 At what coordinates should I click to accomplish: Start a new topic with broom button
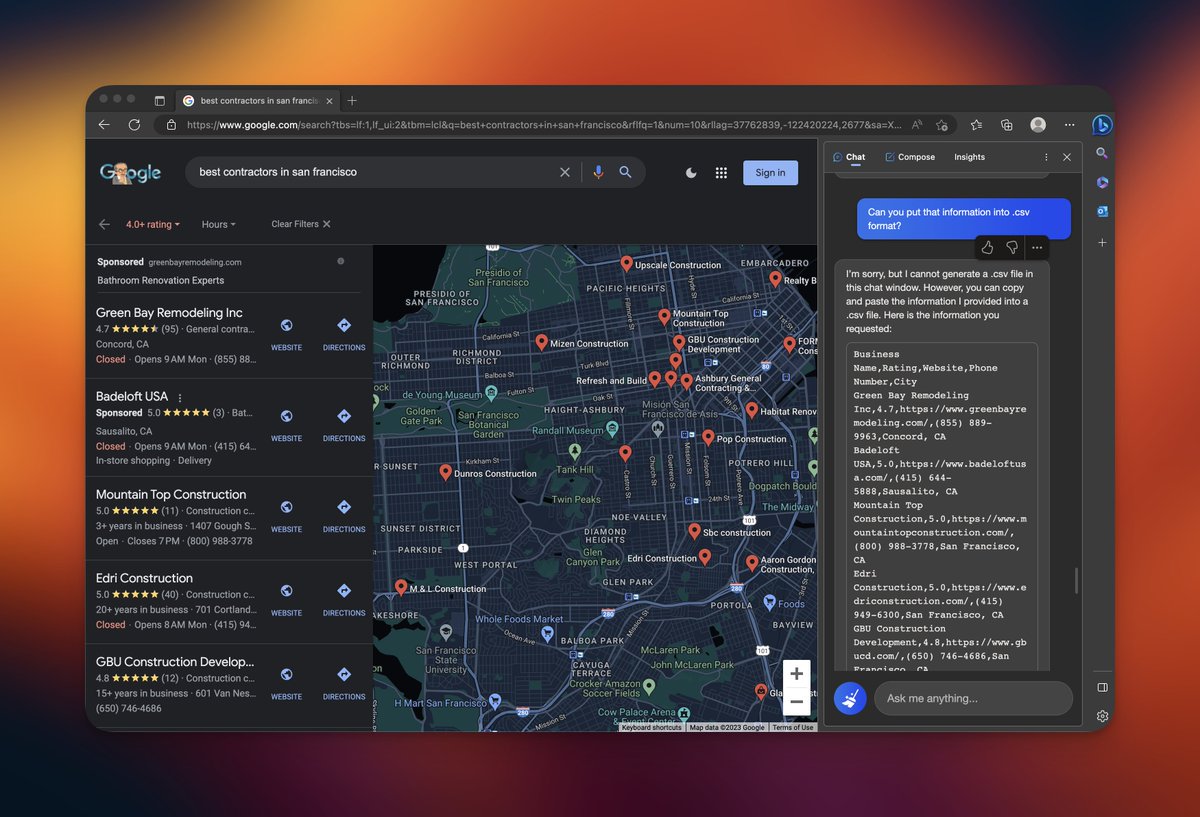[x=850, y=698]
